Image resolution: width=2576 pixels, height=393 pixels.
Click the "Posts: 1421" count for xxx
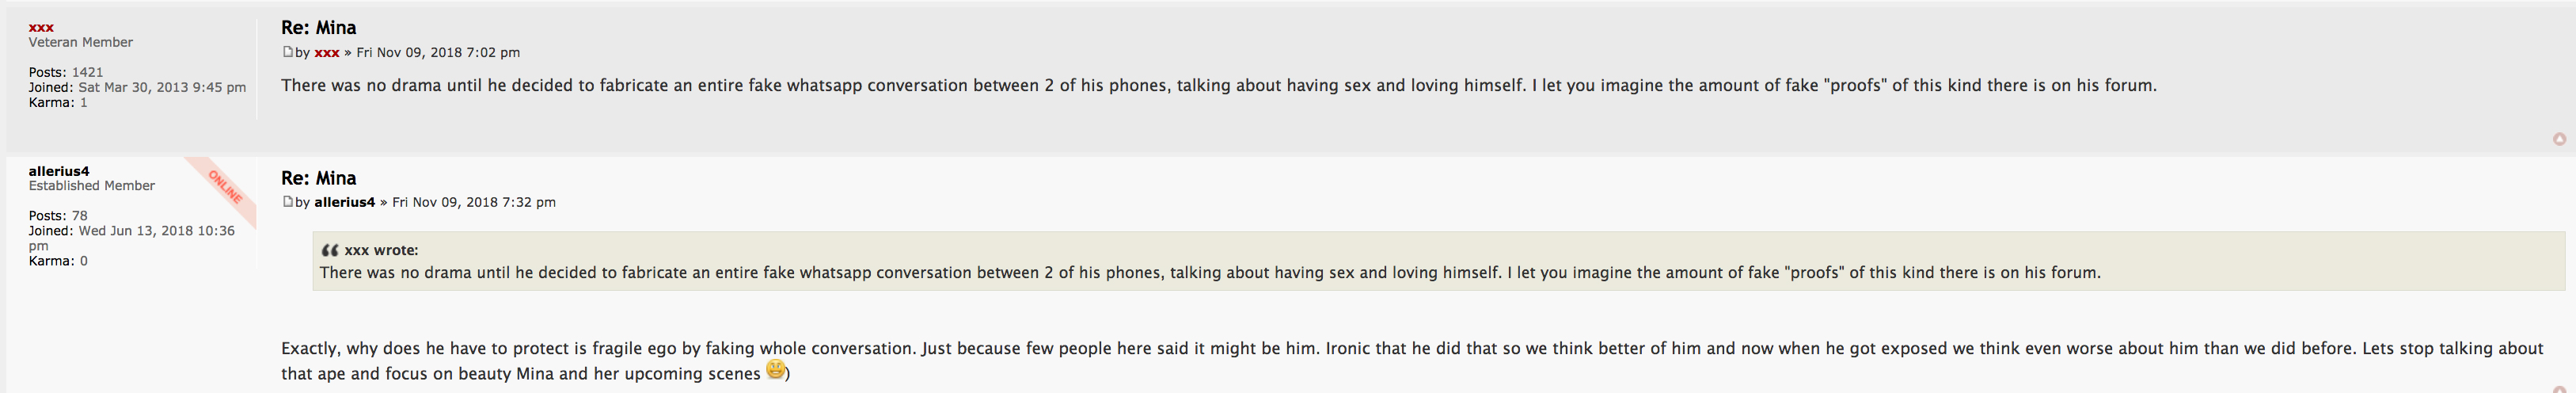click(66, 72)
